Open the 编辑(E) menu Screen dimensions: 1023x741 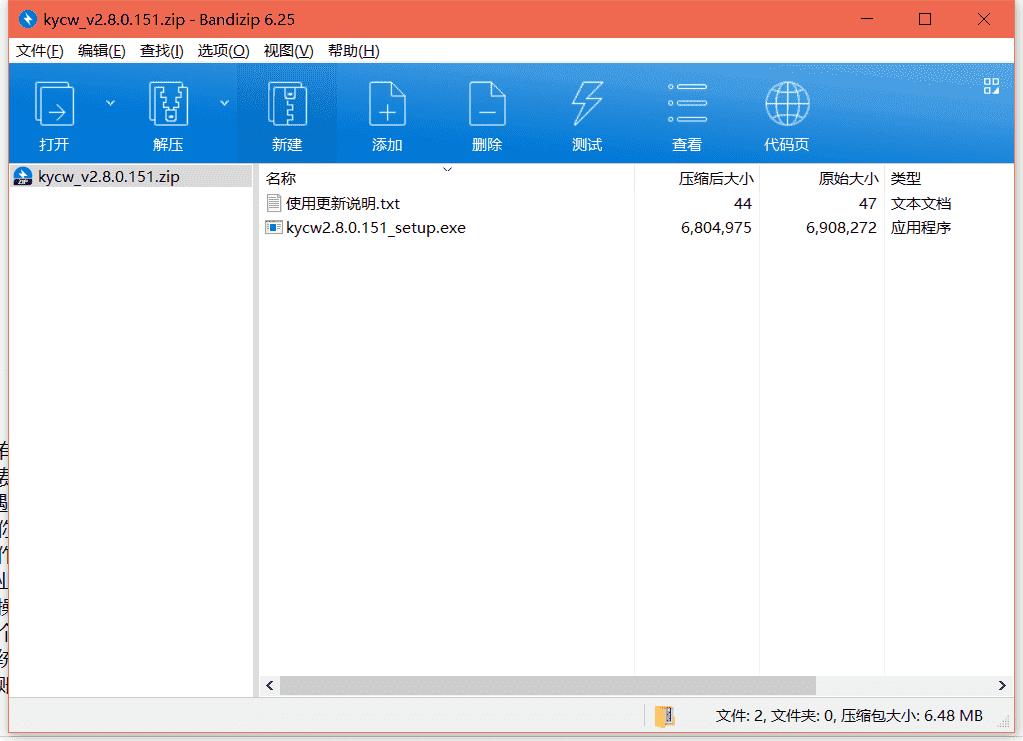tap(102, 51)
